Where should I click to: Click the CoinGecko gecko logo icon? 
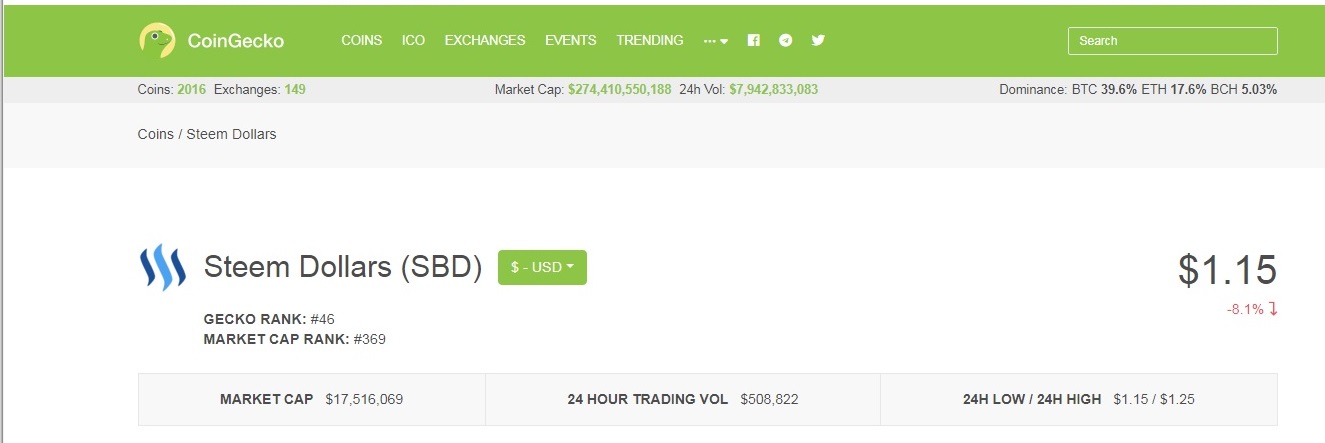coord(157,40)
